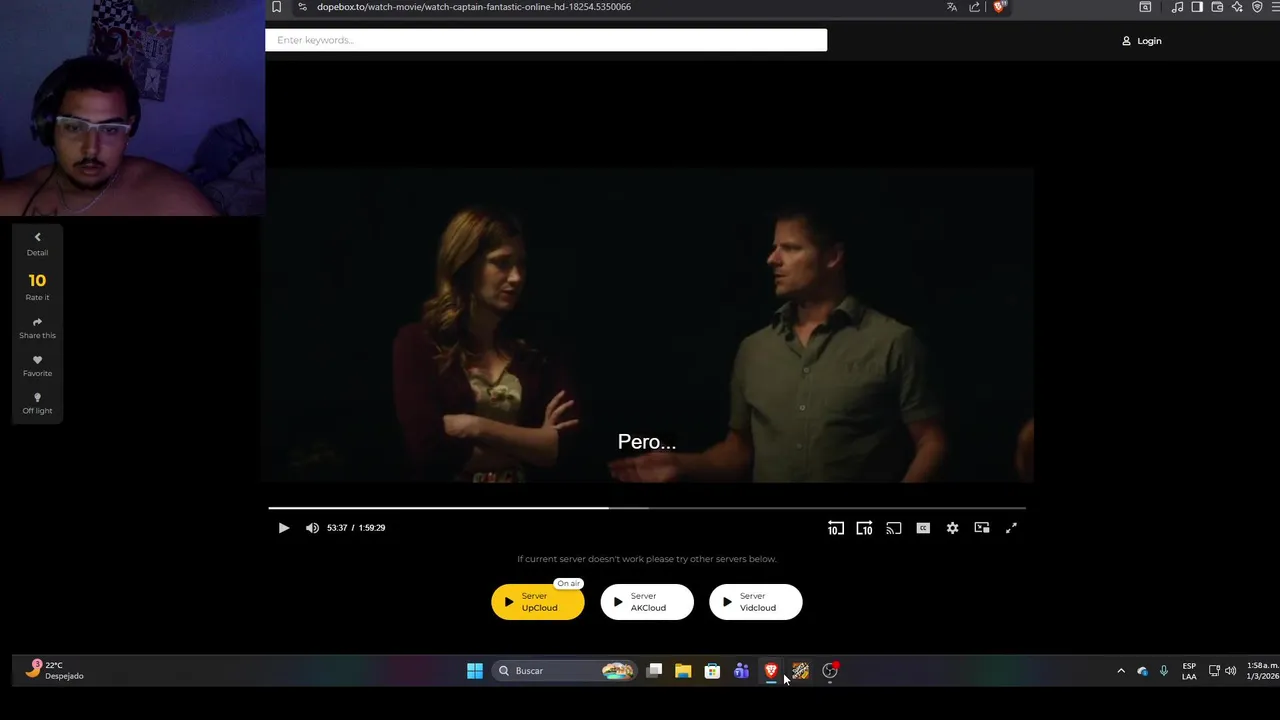Change ESP LAA input language
The height and width of the screenshot is (720, 1280).
[1189, 671]
